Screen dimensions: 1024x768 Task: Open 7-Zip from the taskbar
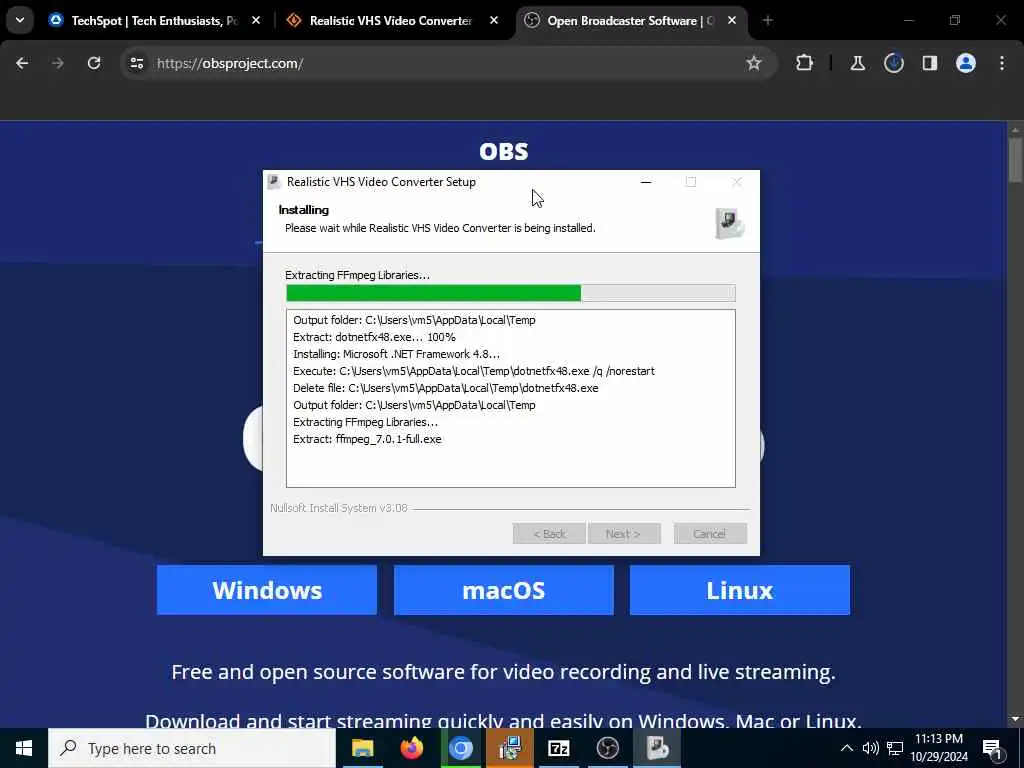click(558, 748)
